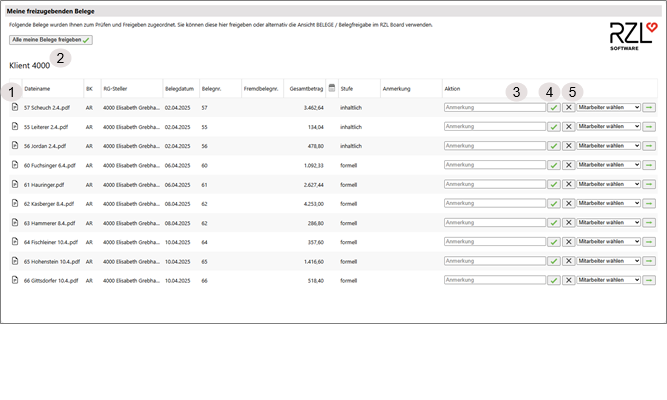Image resolution: width=667 pixels, height=400 pixels.
Task: Reject the 56 Jordan receipt with X button
Action: point(568,145)
